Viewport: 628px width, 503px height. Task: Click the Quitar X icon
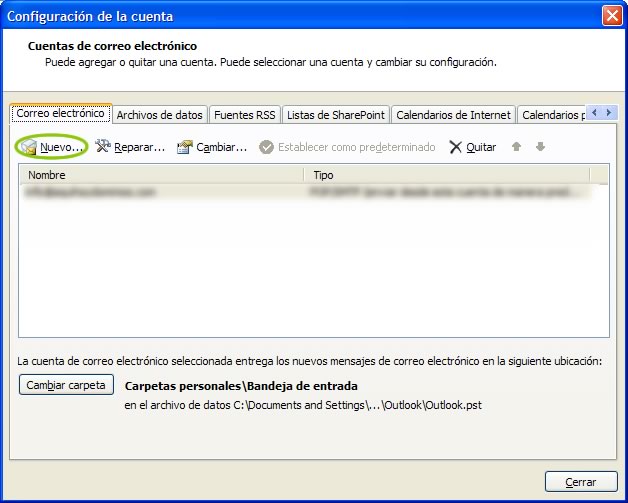coord(455,147)
